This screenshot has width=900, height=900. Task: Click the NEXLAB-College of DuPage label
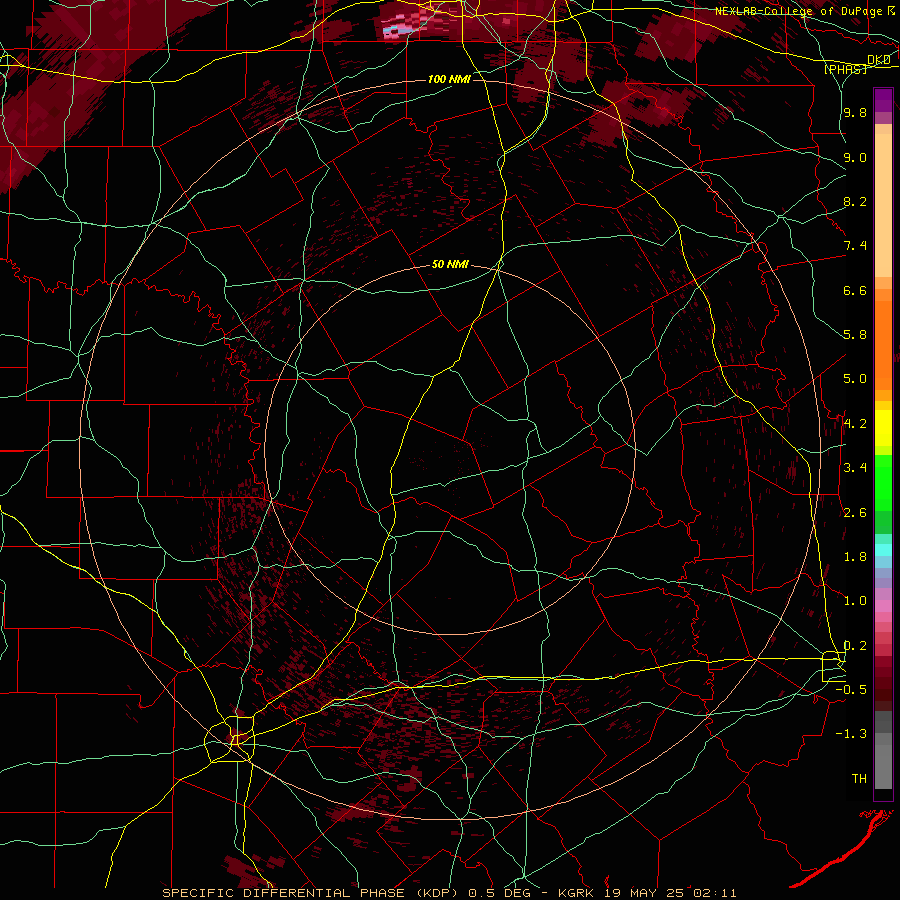pos(799,11)
